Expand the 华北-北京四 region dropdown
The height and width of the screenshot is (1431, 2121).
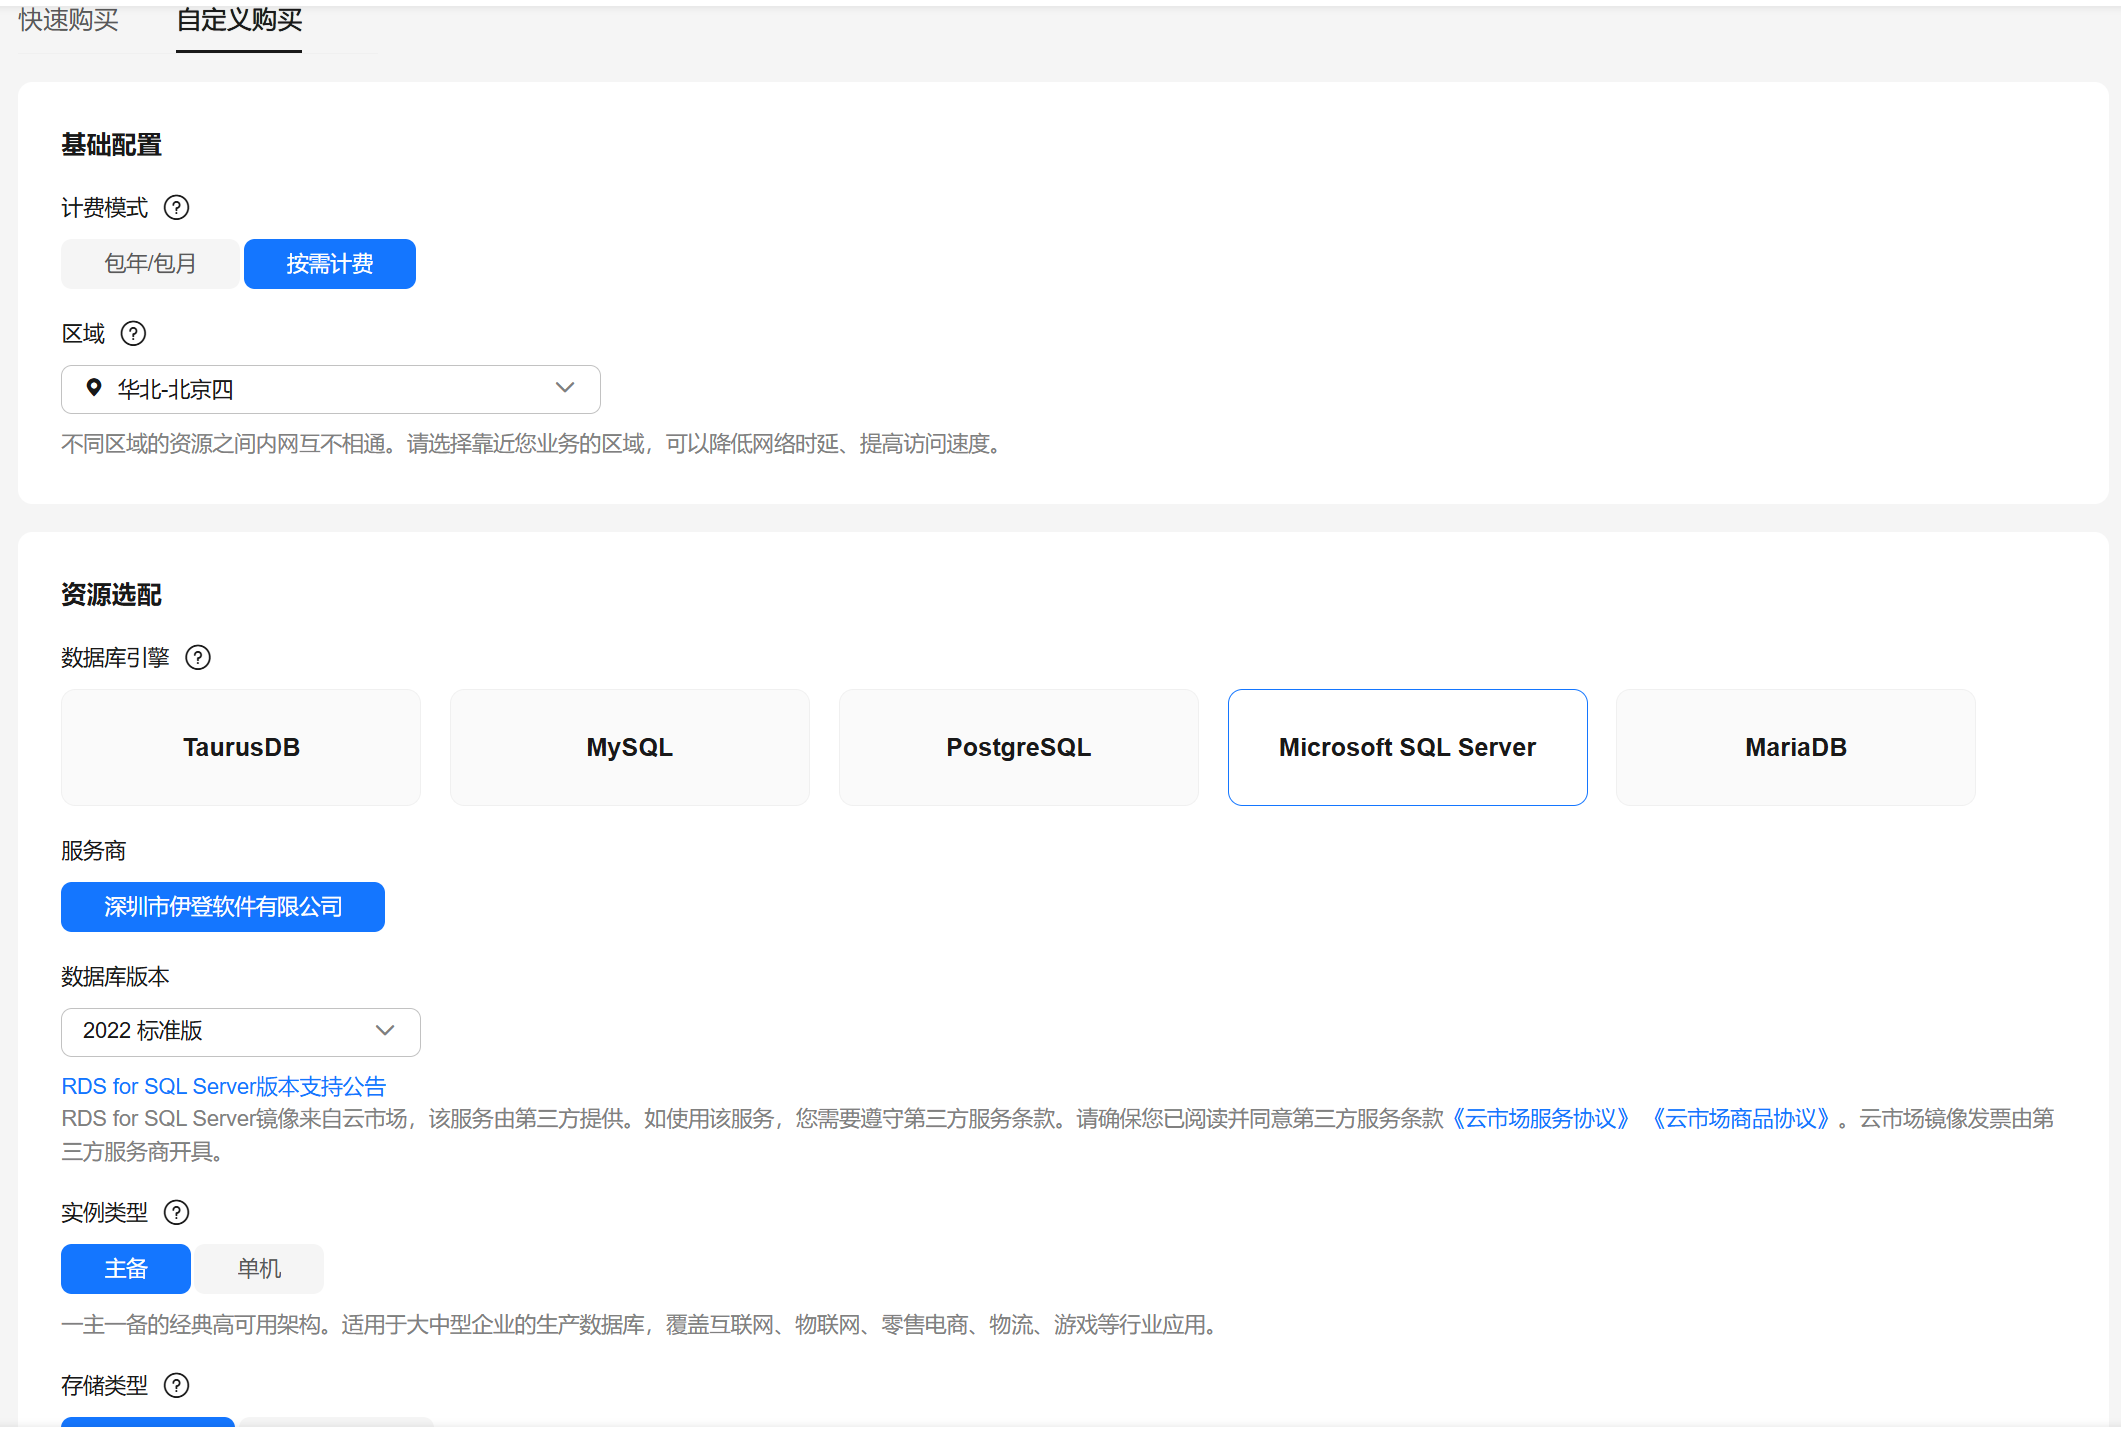coord(330,389)
